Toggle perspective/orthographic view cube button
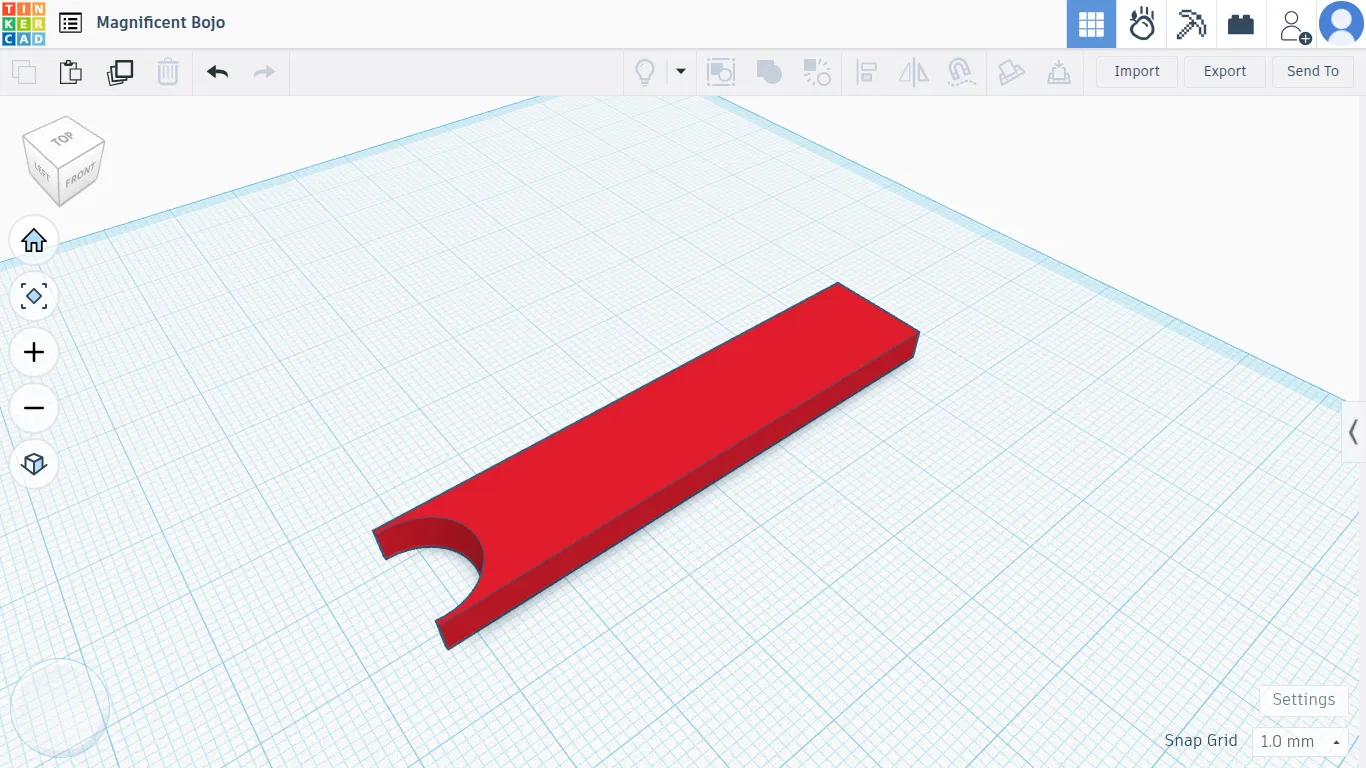The width and height of the screenshot is (1366, 768). pos(34,464)
